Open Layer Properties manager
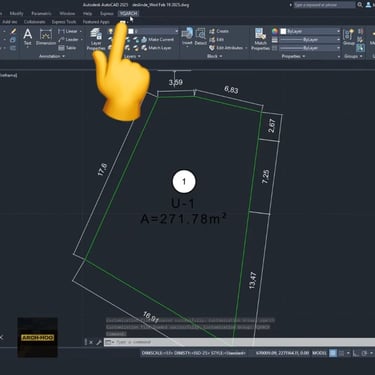This screenshot has width=375, height=375. [x=96, y=39]
